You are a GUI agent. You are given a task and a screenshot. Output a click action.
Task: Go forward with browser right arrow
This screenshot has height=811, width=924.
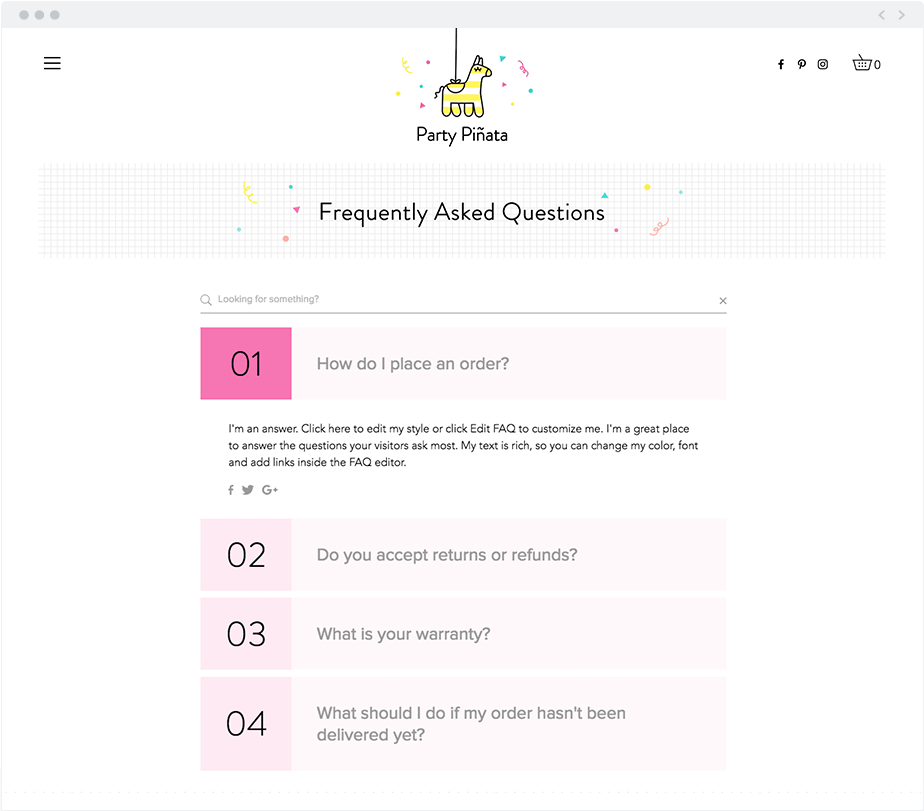tap(905, 15)
